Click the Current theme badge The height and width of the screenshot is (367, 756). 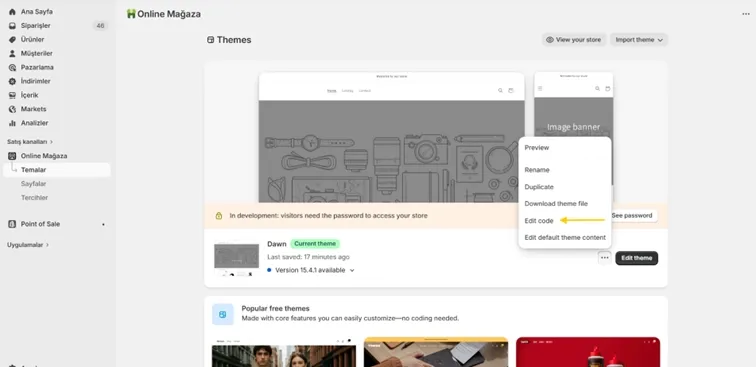tap(315, 244)
